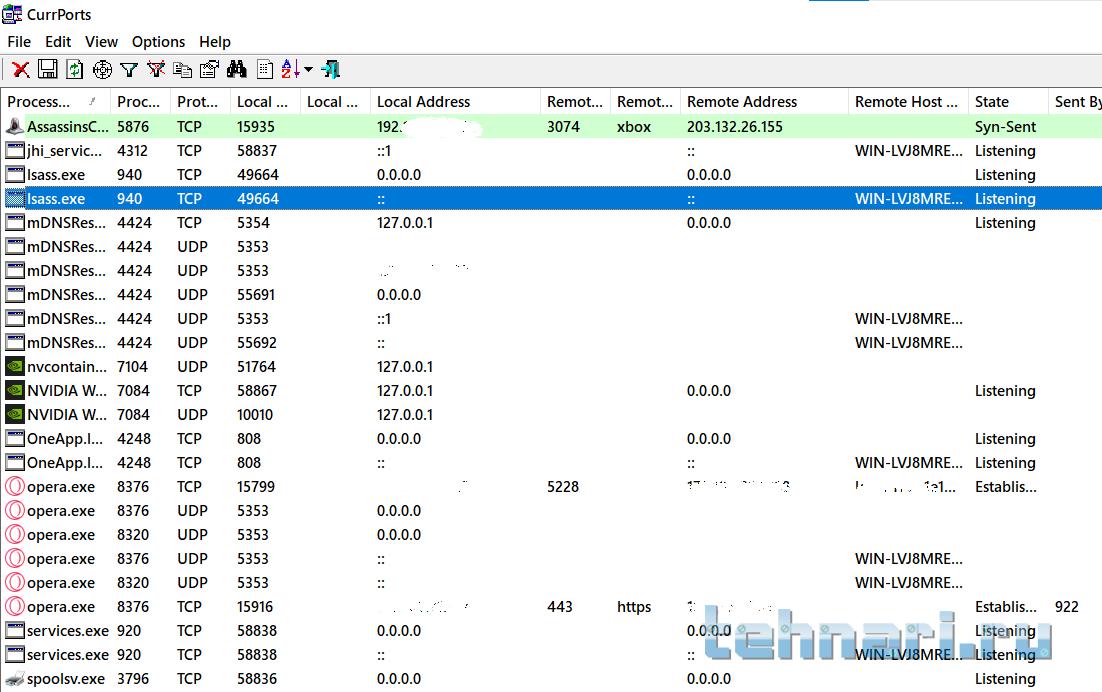1102x692 pixels.
Task: Open the View menu
Action: pyautogui.click(x=101, y=41)
